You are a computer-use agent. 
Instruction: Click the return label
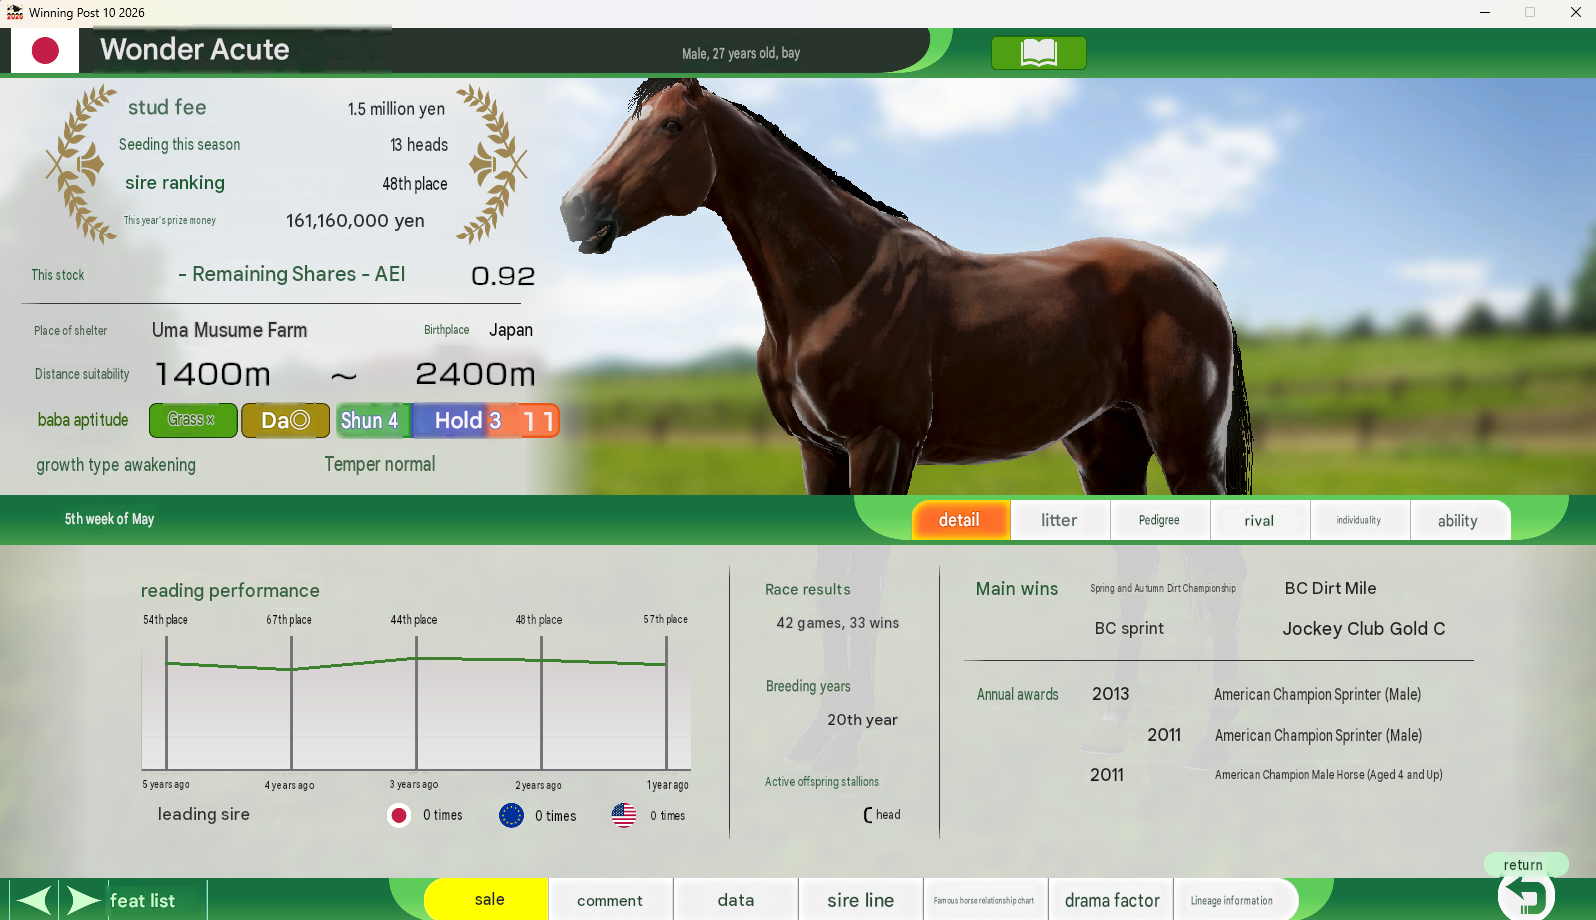pyautogui.click(x=1523, y=865)
